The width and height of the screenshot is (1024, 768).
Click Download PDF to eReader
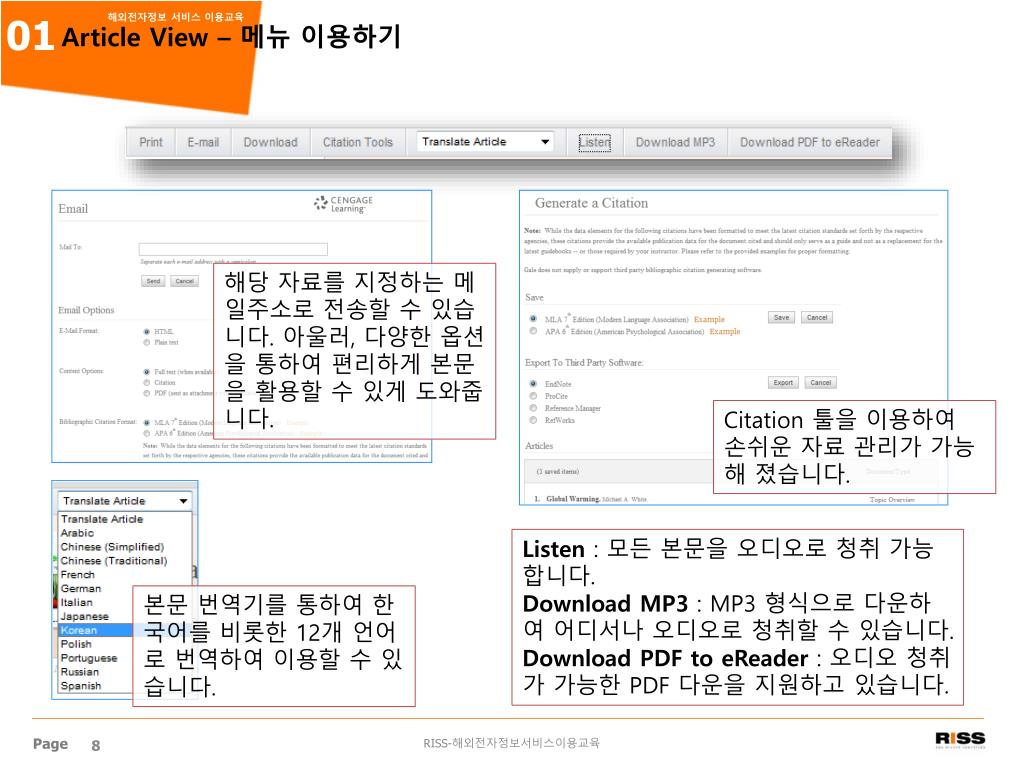[x=810, y=142]
